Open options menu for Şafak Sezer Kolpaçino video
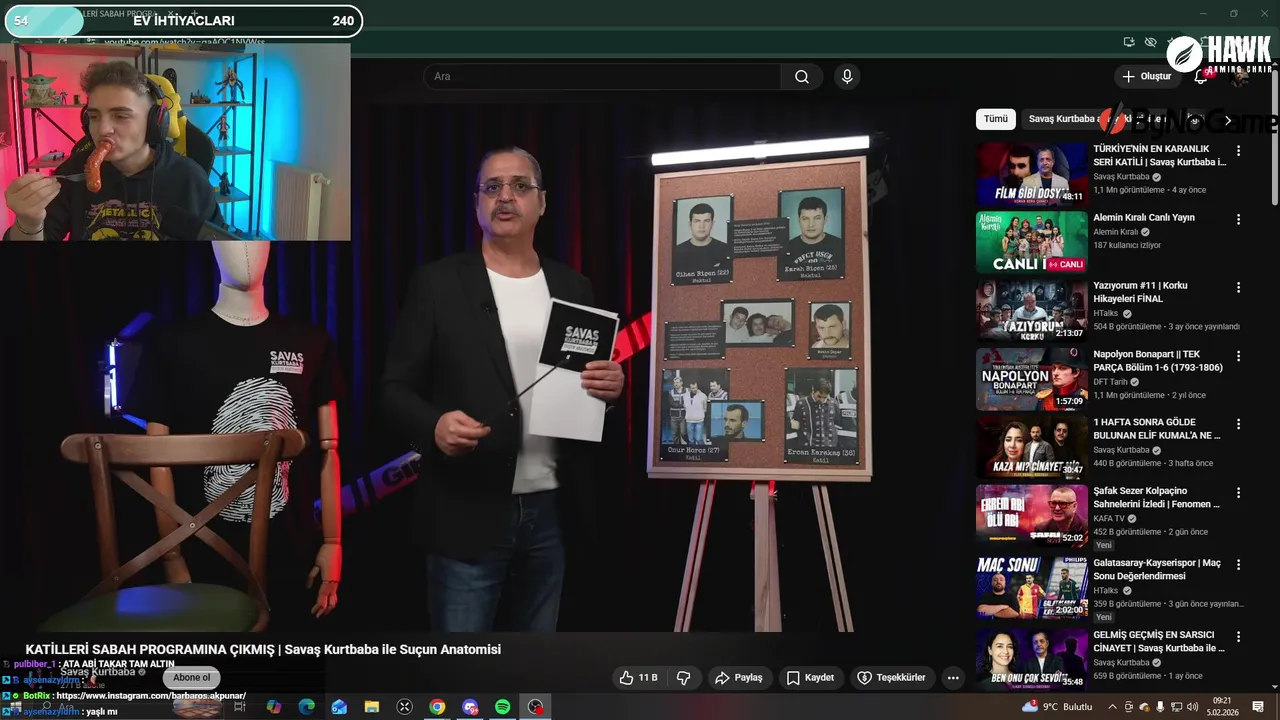Image resolution: width=1280 pixels, height=720 pixels. pyautogui.click(x=1238, y=492)
